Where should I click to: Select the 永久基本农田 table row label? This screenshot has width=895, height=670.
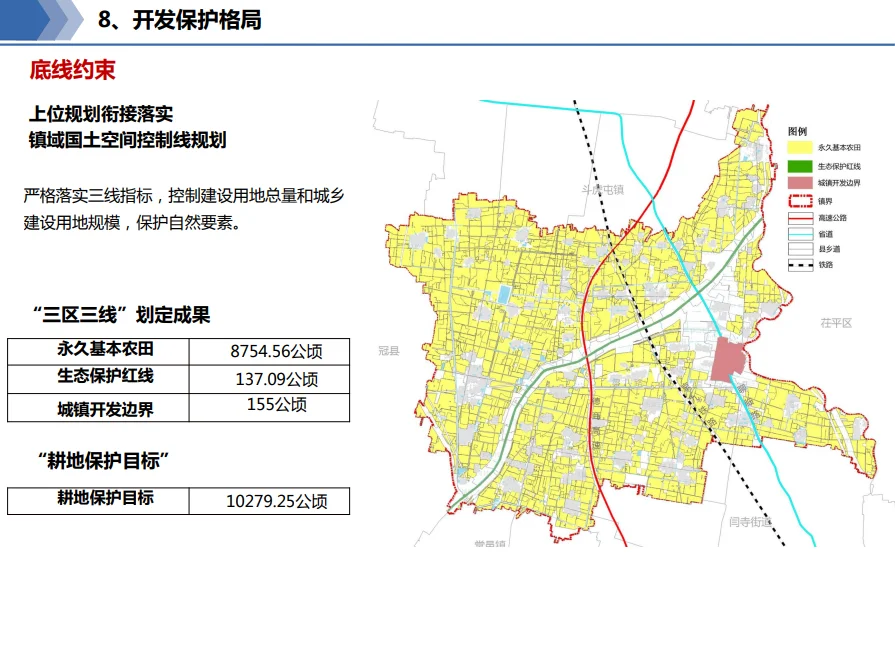click(x=106, y=350)
